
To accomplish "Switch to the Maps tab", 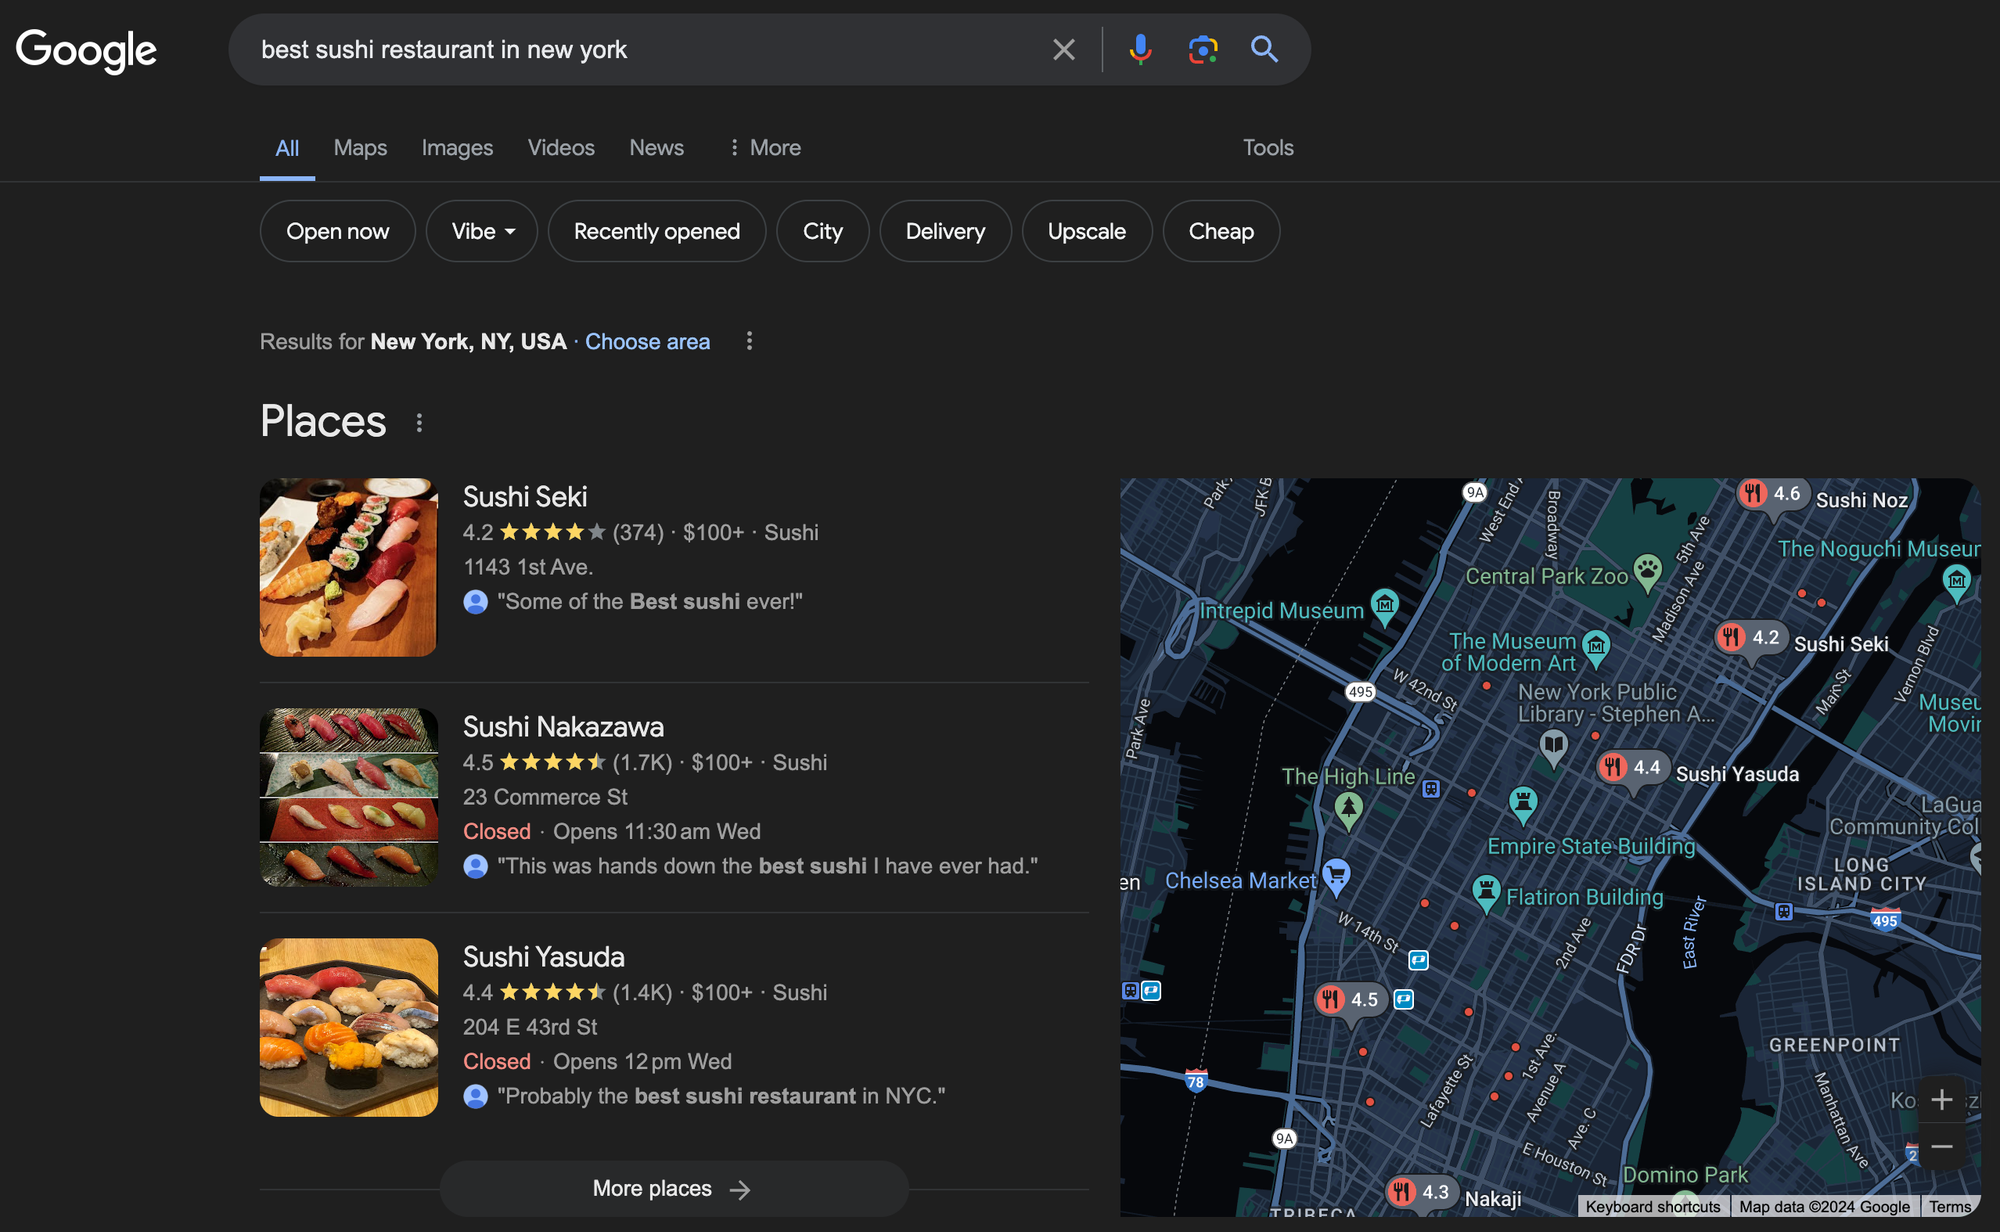I will click(x=360, y=148).
